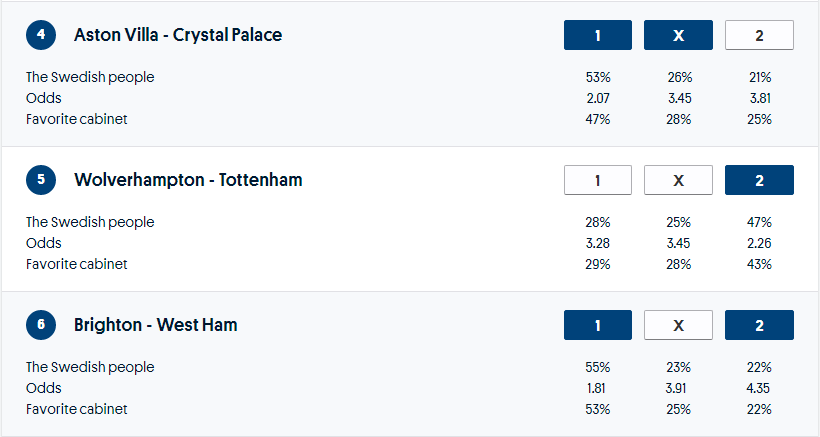Click the match number 4 badge
Image resolution: width=820 pixels, height=437 pixels.
(x=41, y=35)
